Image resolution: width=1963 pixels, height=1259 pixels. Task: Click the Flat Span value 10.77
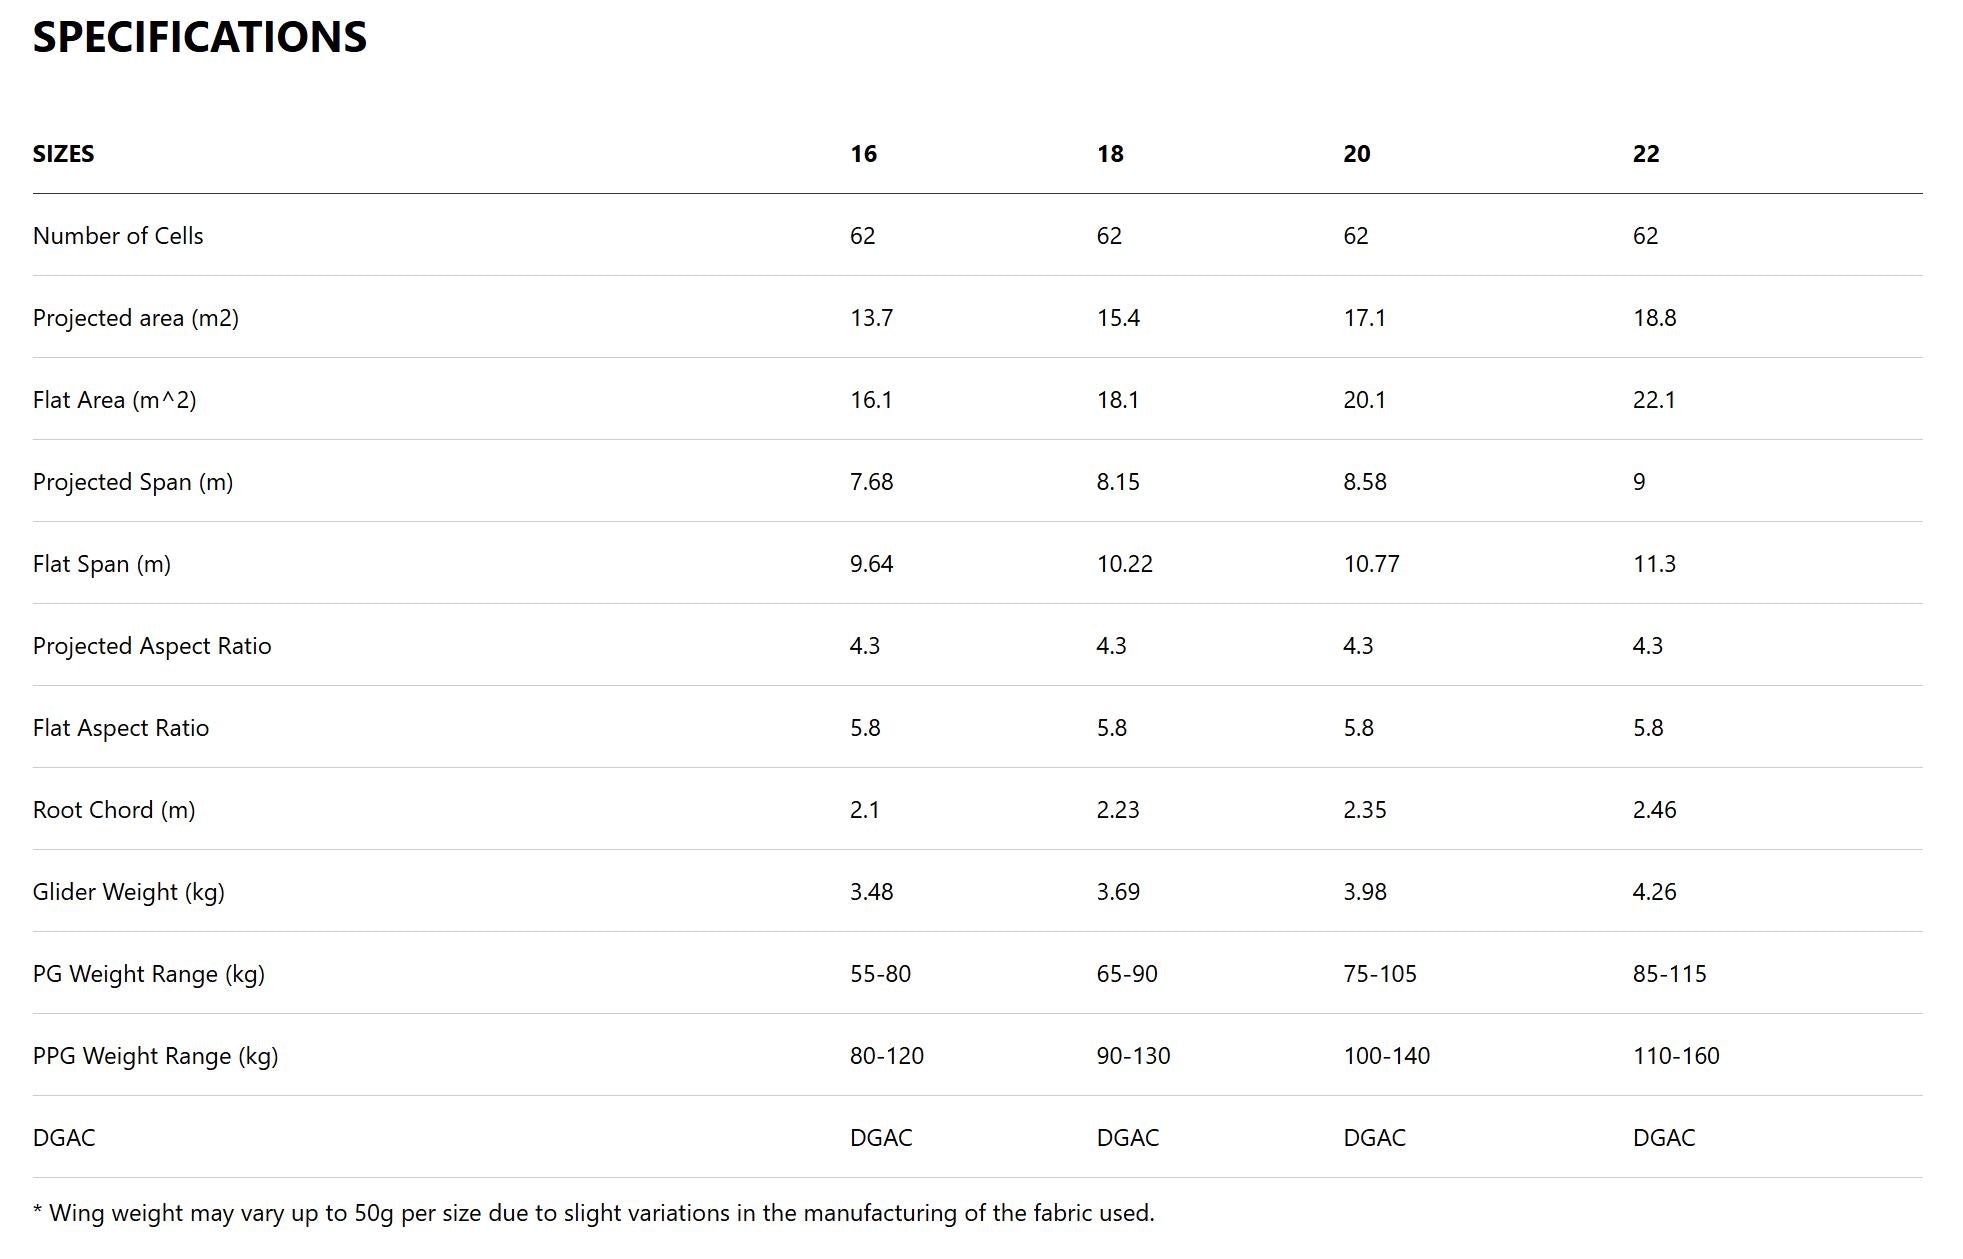coord(1371,564)
